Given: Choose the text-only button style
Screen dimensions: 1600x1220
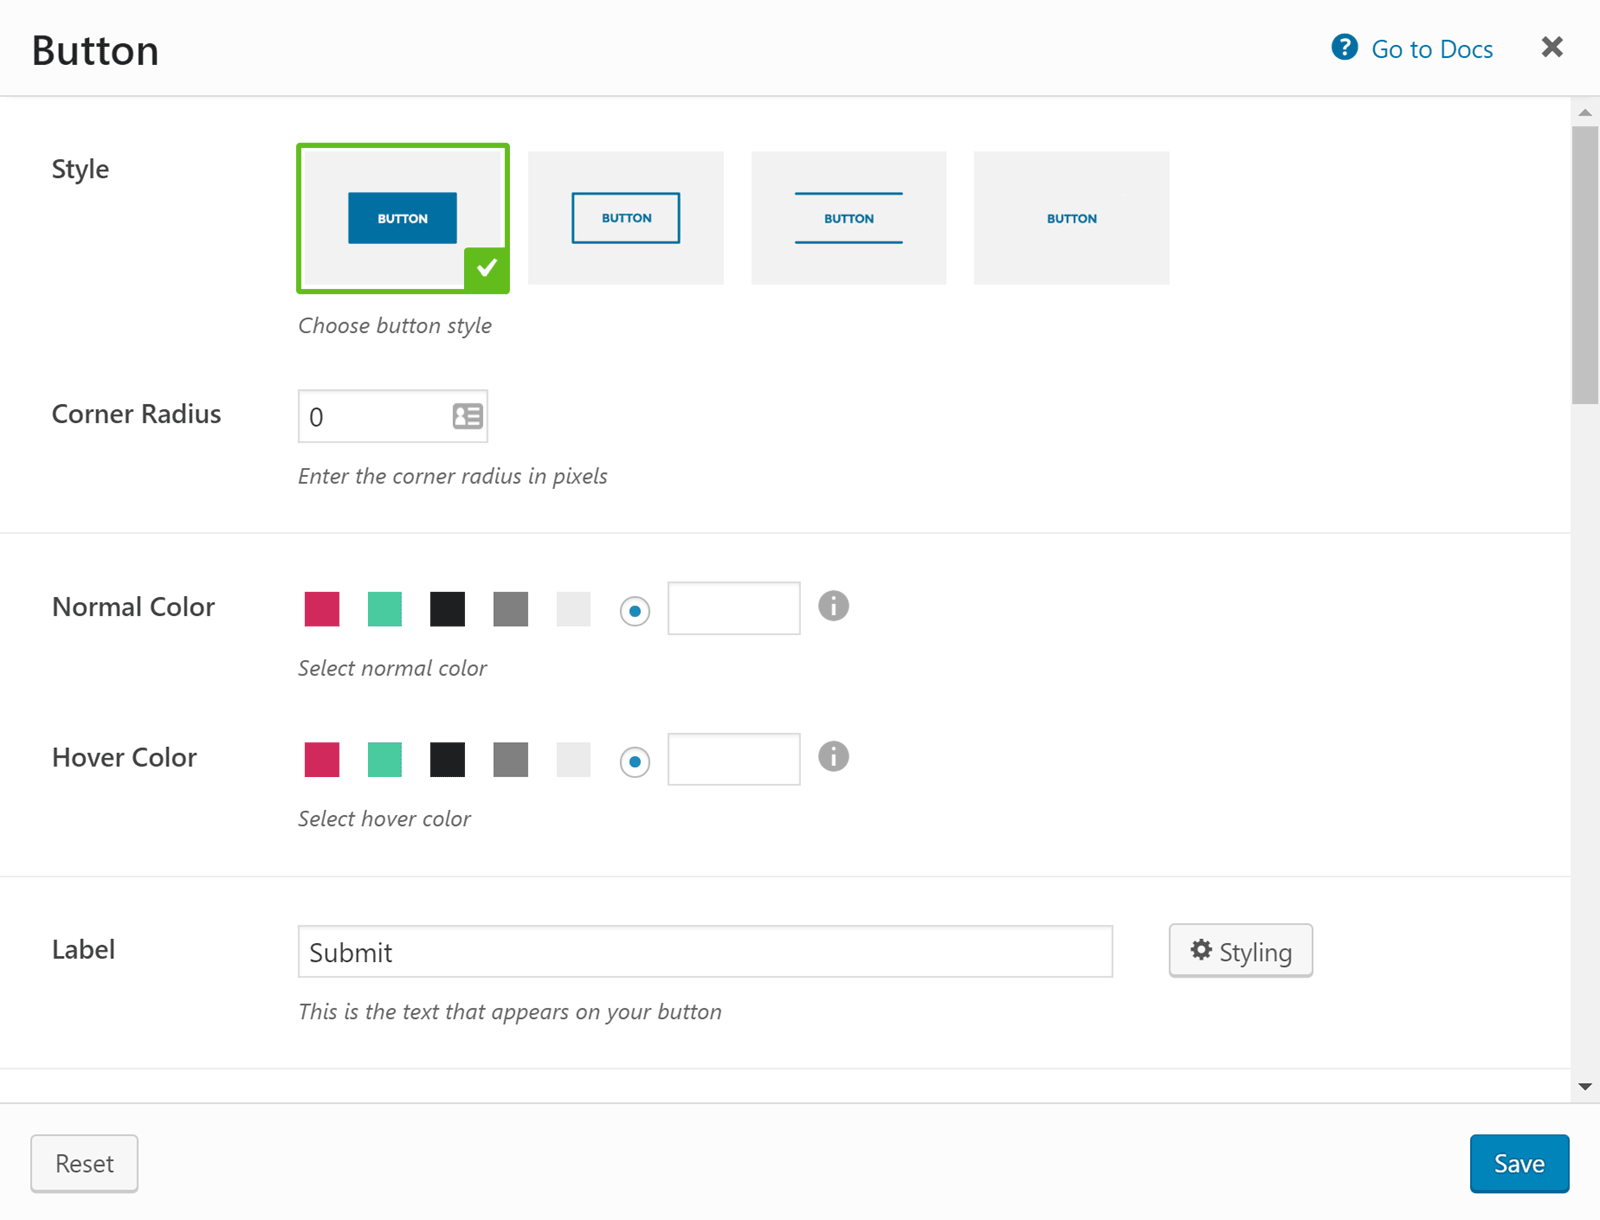Looking at the screenshot, I should (1071, 218).
